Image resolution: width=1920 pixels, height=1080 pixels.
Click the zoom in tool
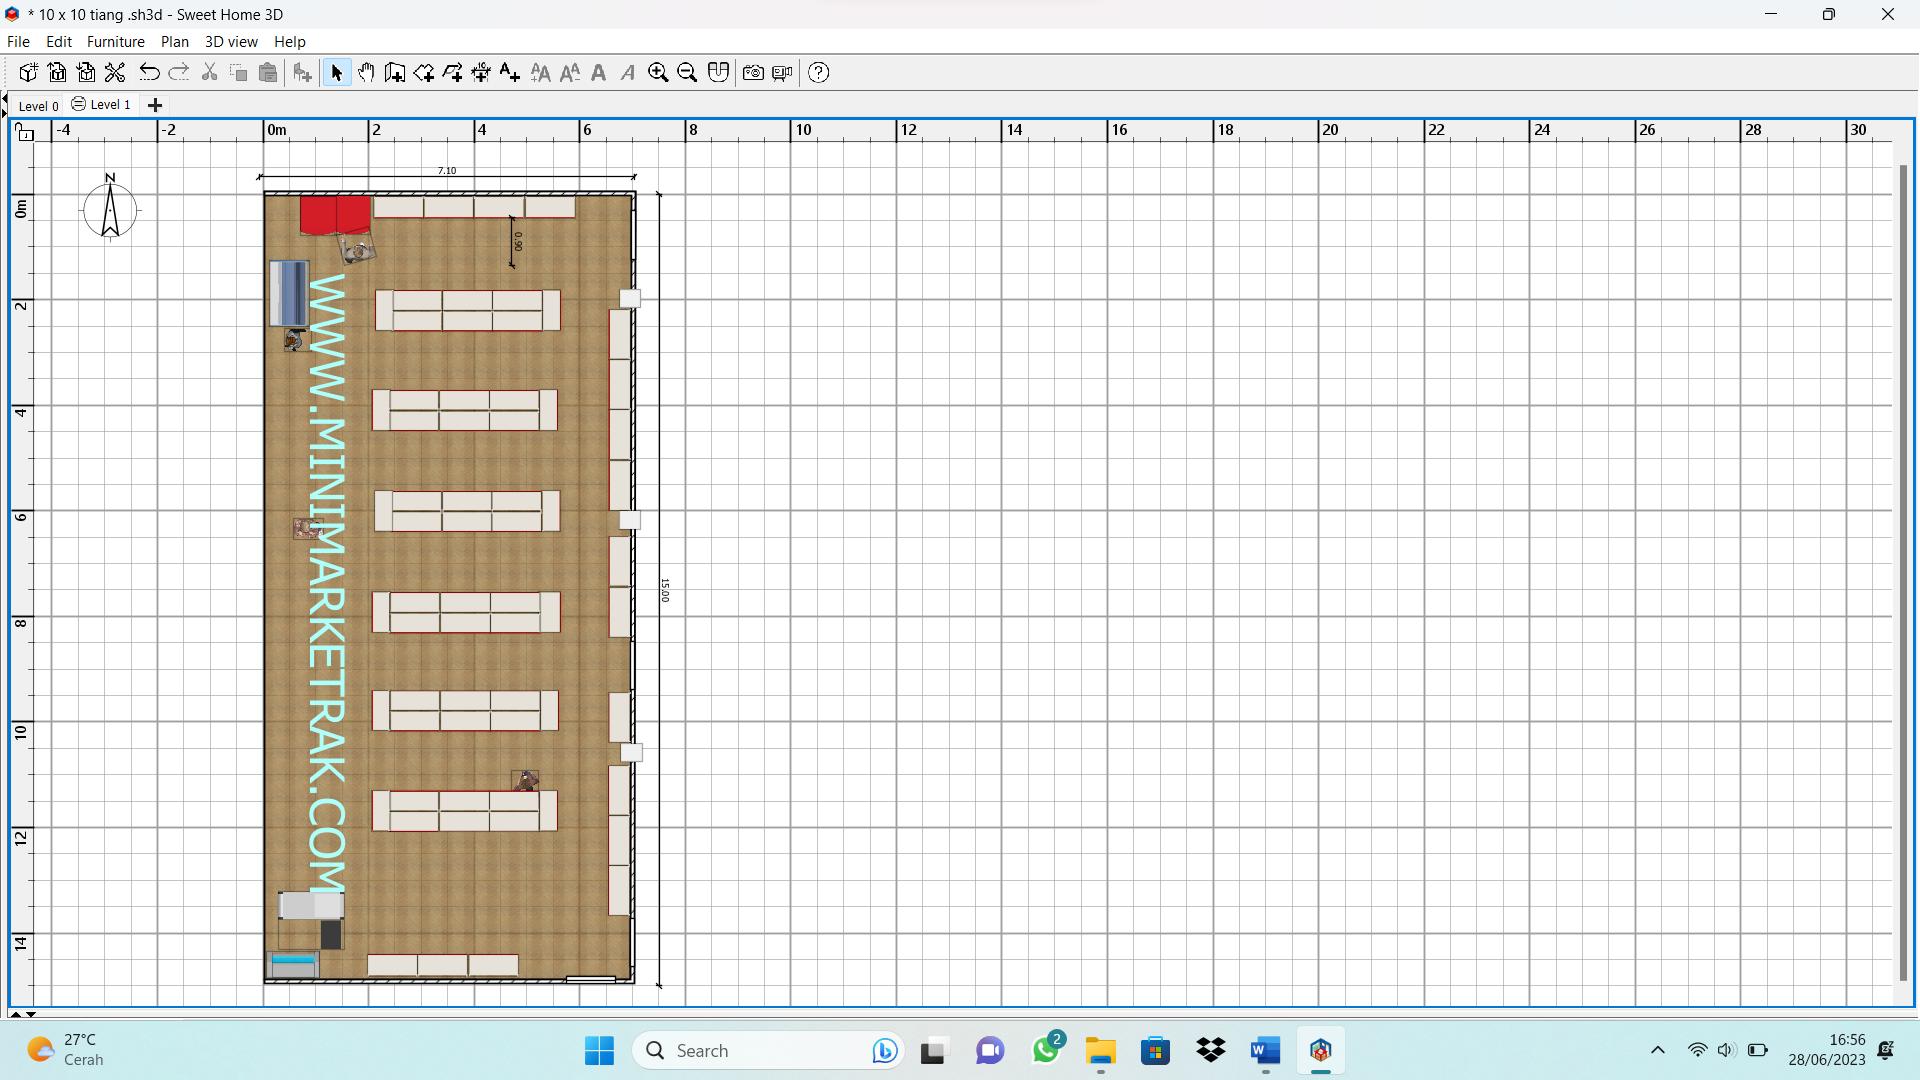click(658, 73)
